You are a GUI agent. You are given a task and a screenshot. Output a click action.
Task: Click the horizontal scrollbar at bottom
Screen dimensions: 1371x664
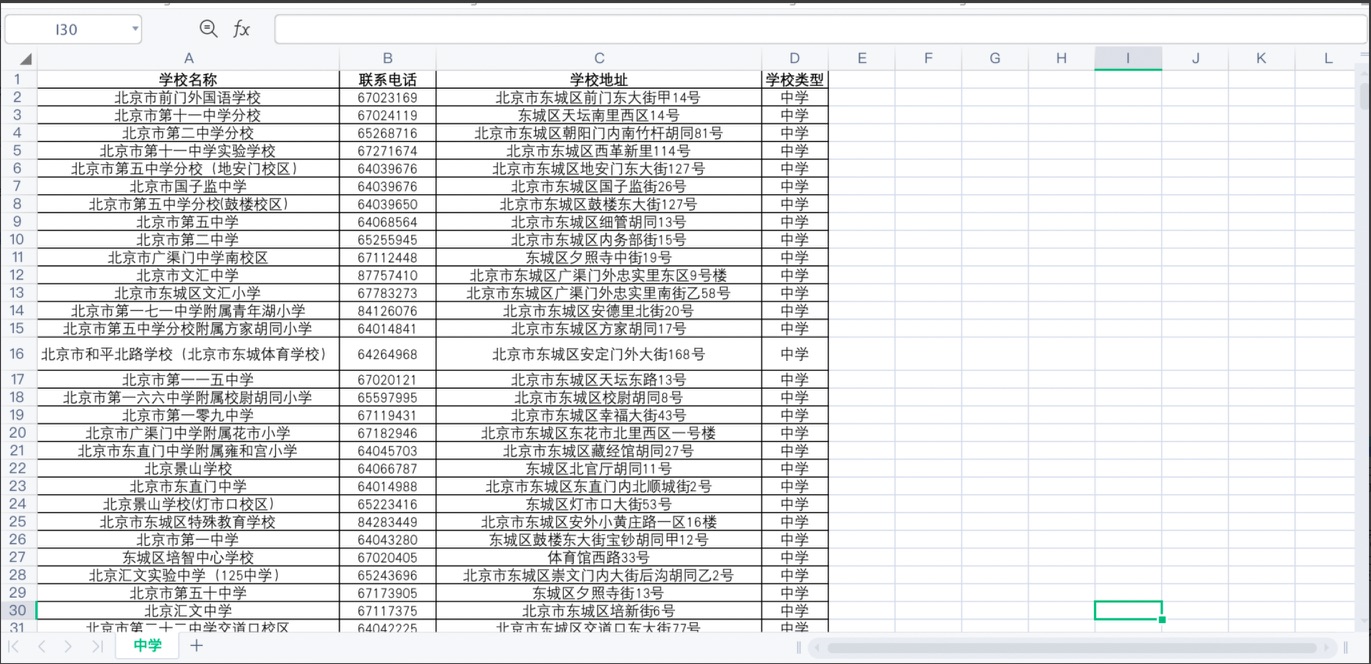pyautogui.click(x=1075, y=648)
